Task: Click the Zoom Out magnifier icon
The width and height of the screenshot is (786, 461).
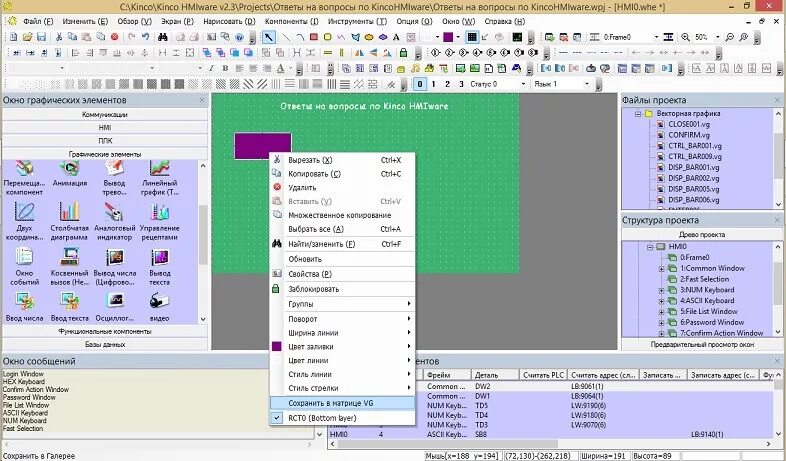Action: click(x=730, y=37)
